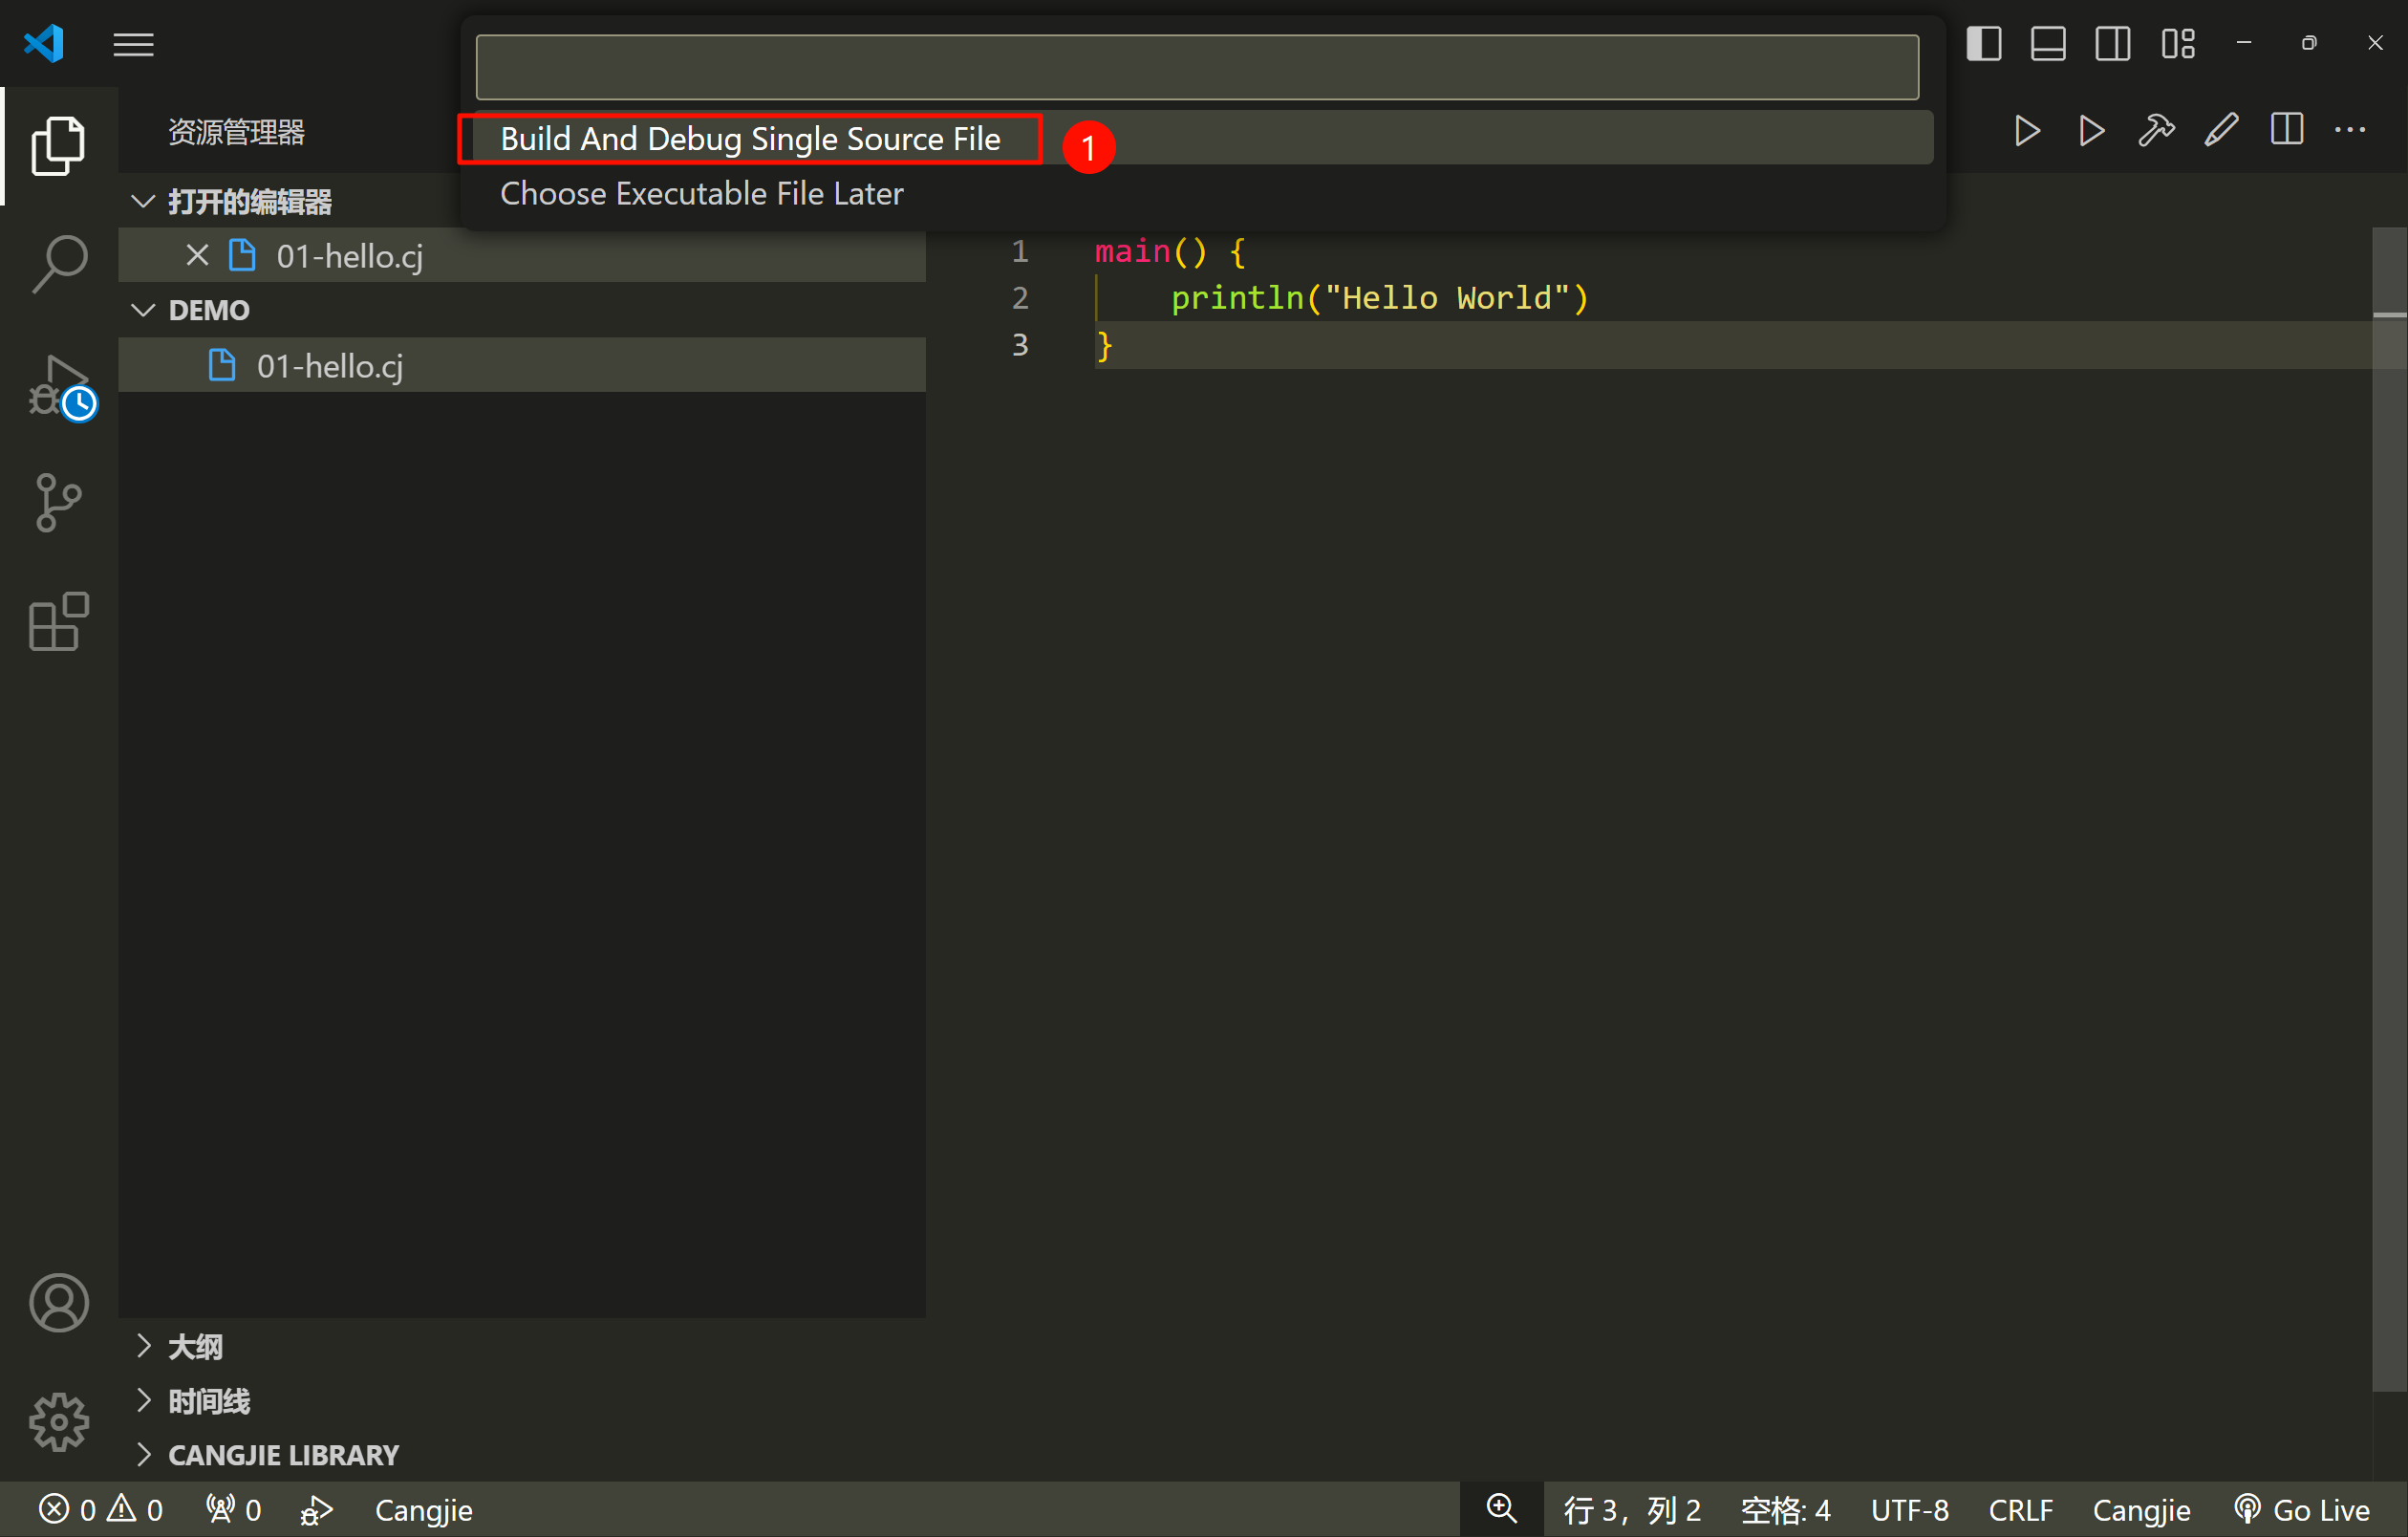Click Go Live in status bar

(x=2302, y=1510)
